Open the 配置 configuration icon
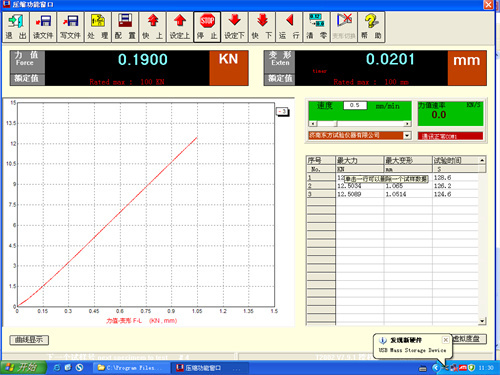Image resolution: width=500 pixels, height=375 pixels. pos(125,27)
